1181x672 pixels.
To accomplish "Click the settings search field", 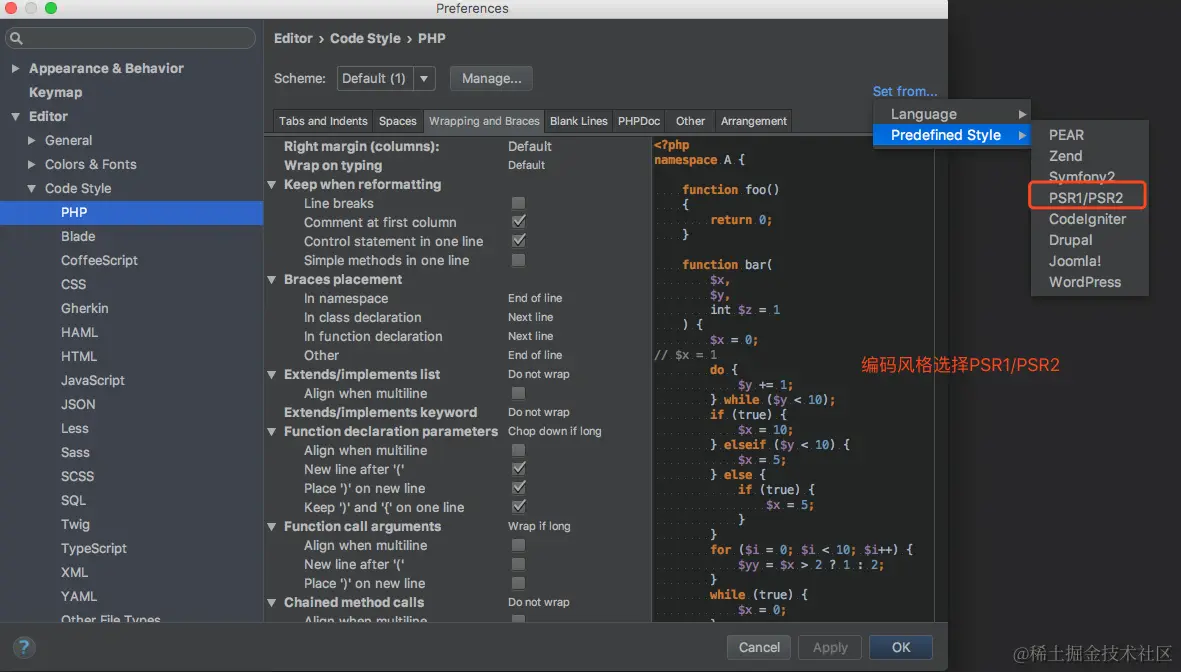I will (130, 38).
